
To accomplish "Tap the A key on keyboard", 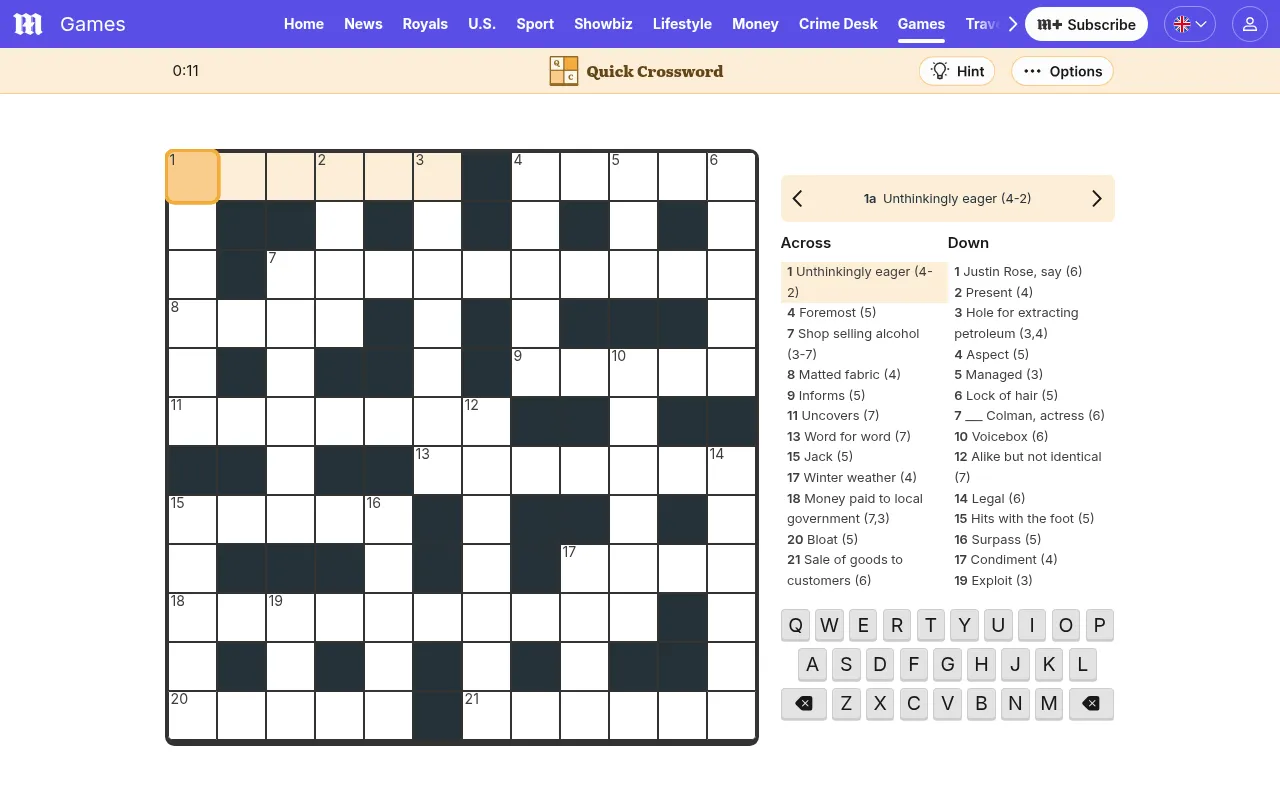I will click(813, 664).
